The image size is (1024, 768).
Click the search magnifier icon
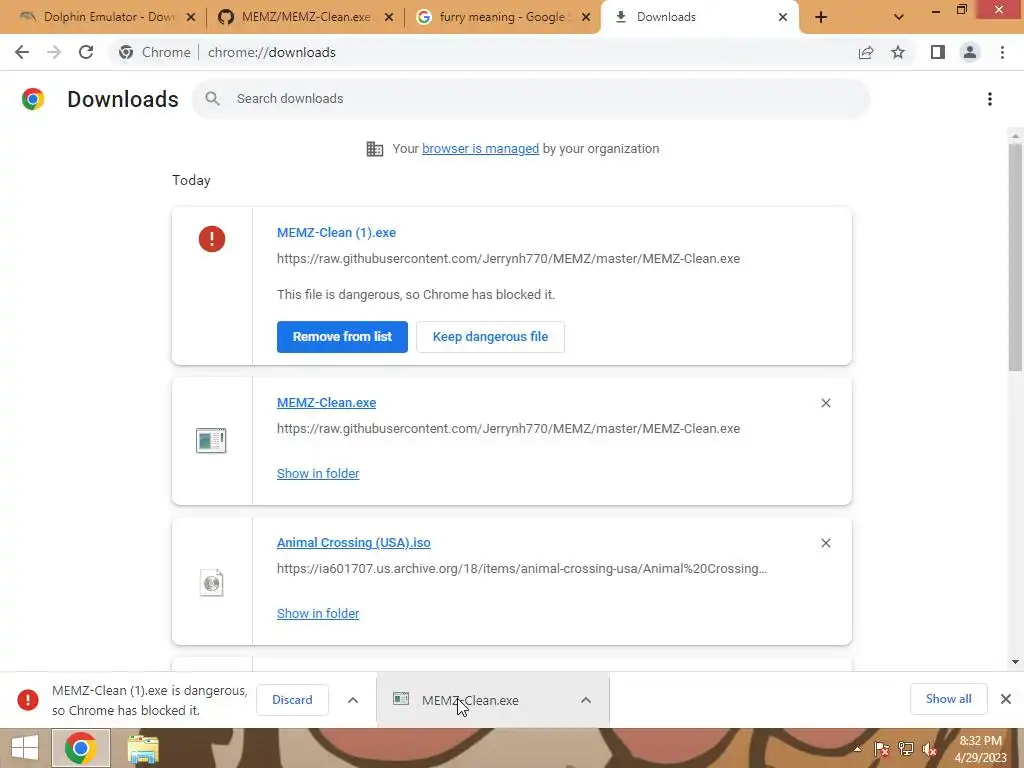point(212,99)
